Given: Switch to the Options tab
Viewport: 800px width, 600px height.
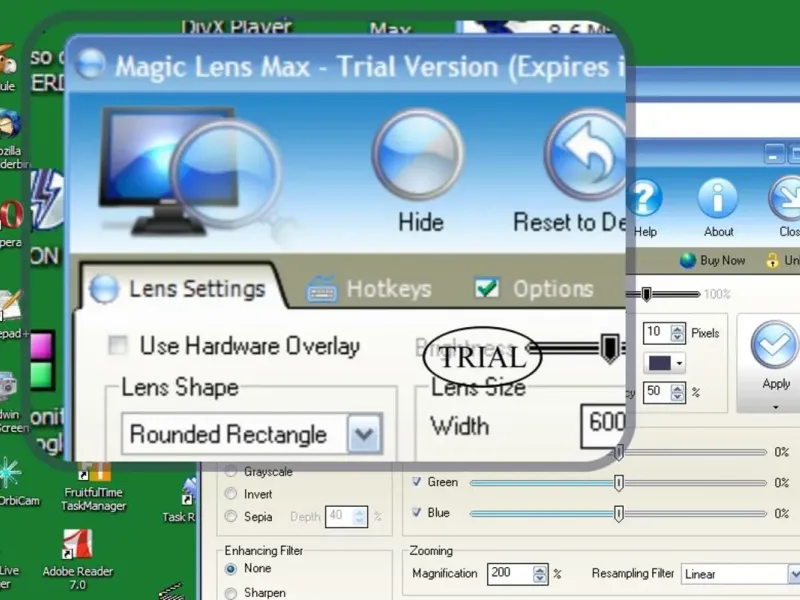Looking at the screenshot, I should pos(535,289).
